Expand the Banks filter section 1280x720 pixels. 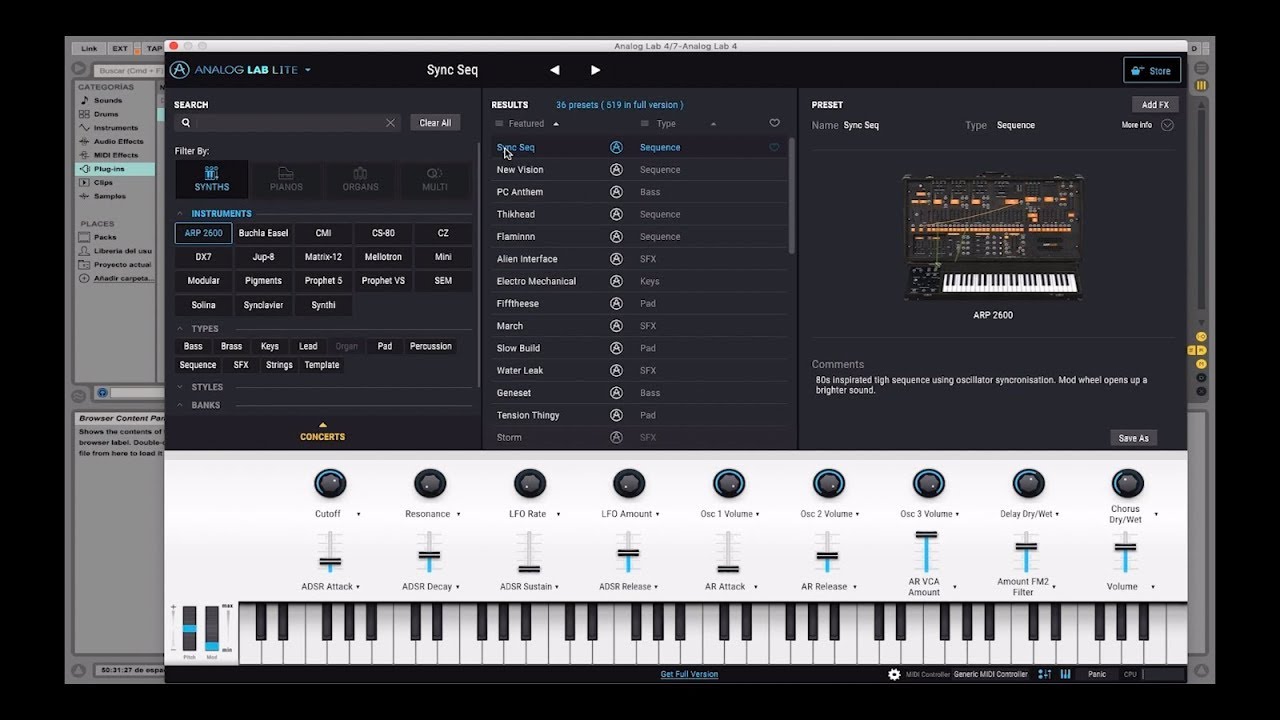pyautogui.click(x=181, y=405)
